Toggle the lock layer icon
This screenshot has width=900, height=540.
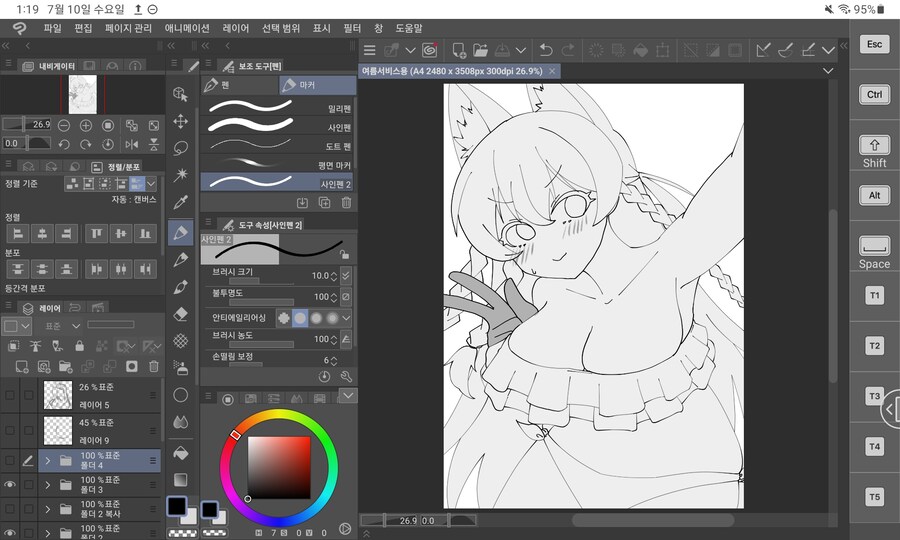tap(79, 345)
